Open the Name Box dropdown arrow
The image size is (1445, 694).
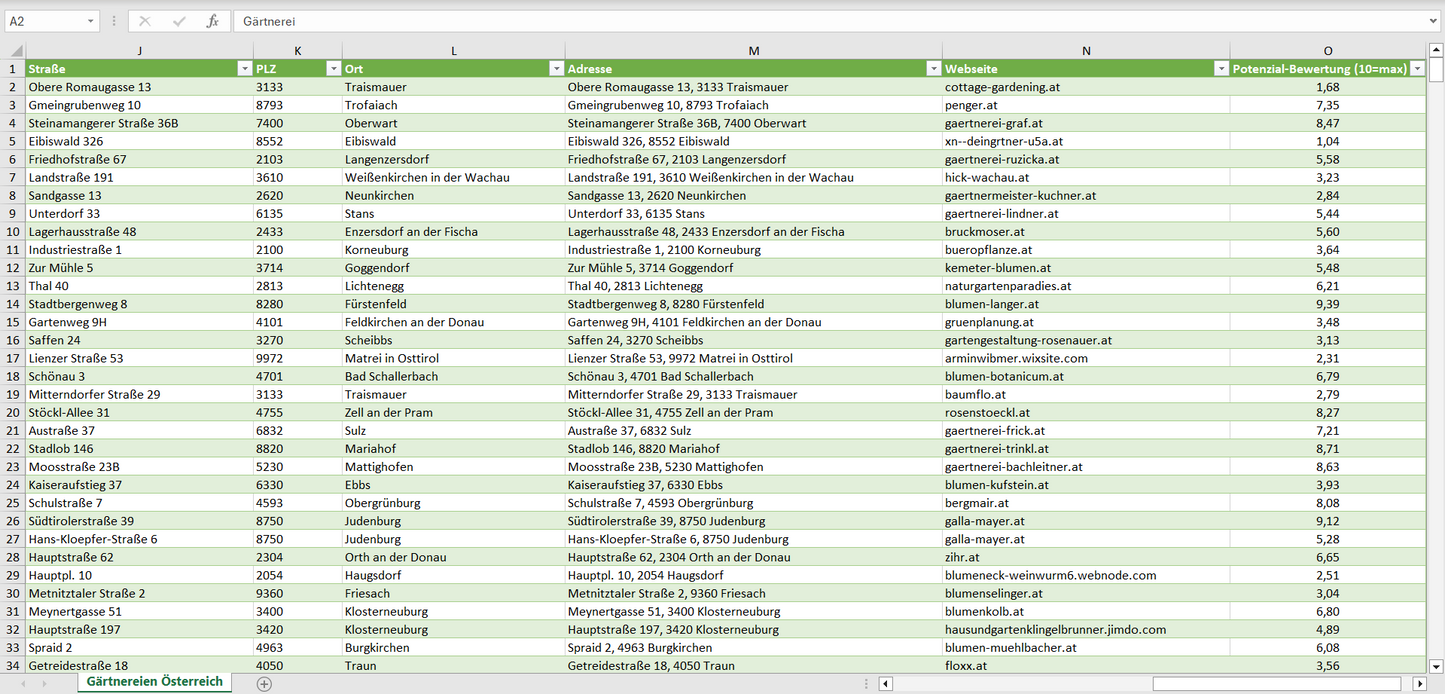[x=91, y=21]
